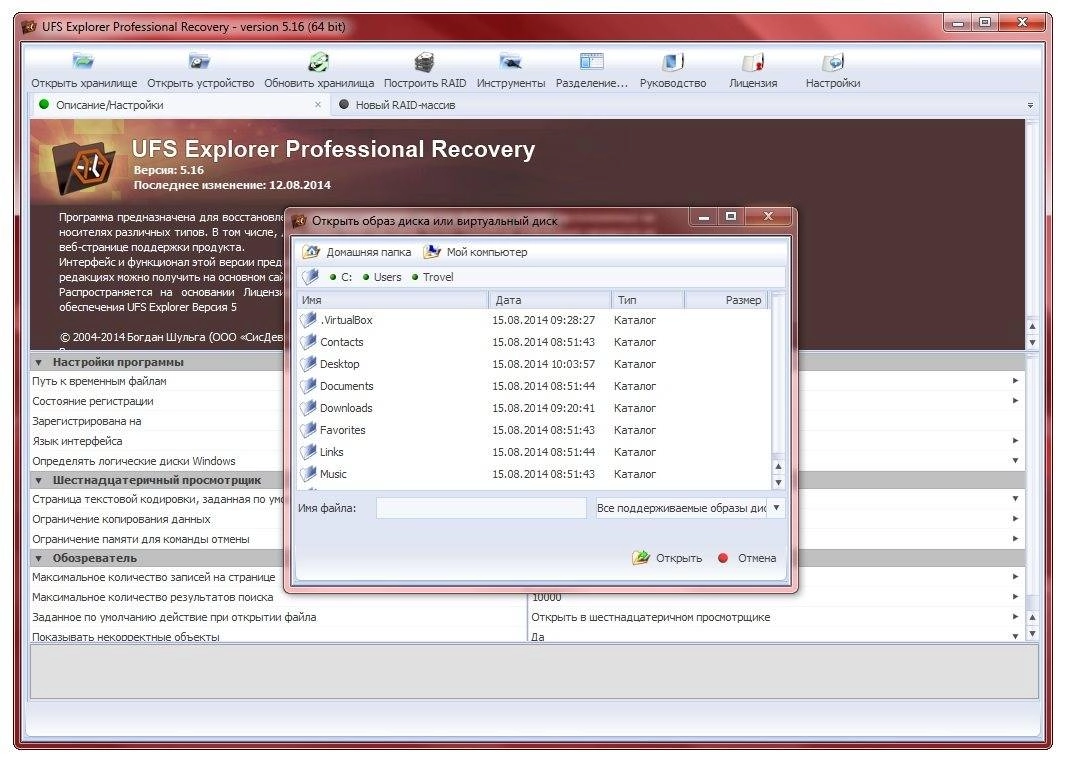The height and width of the screenshot is (769, 1070).
Task: Click the Имя файла input field
Action: pos(481,508)
